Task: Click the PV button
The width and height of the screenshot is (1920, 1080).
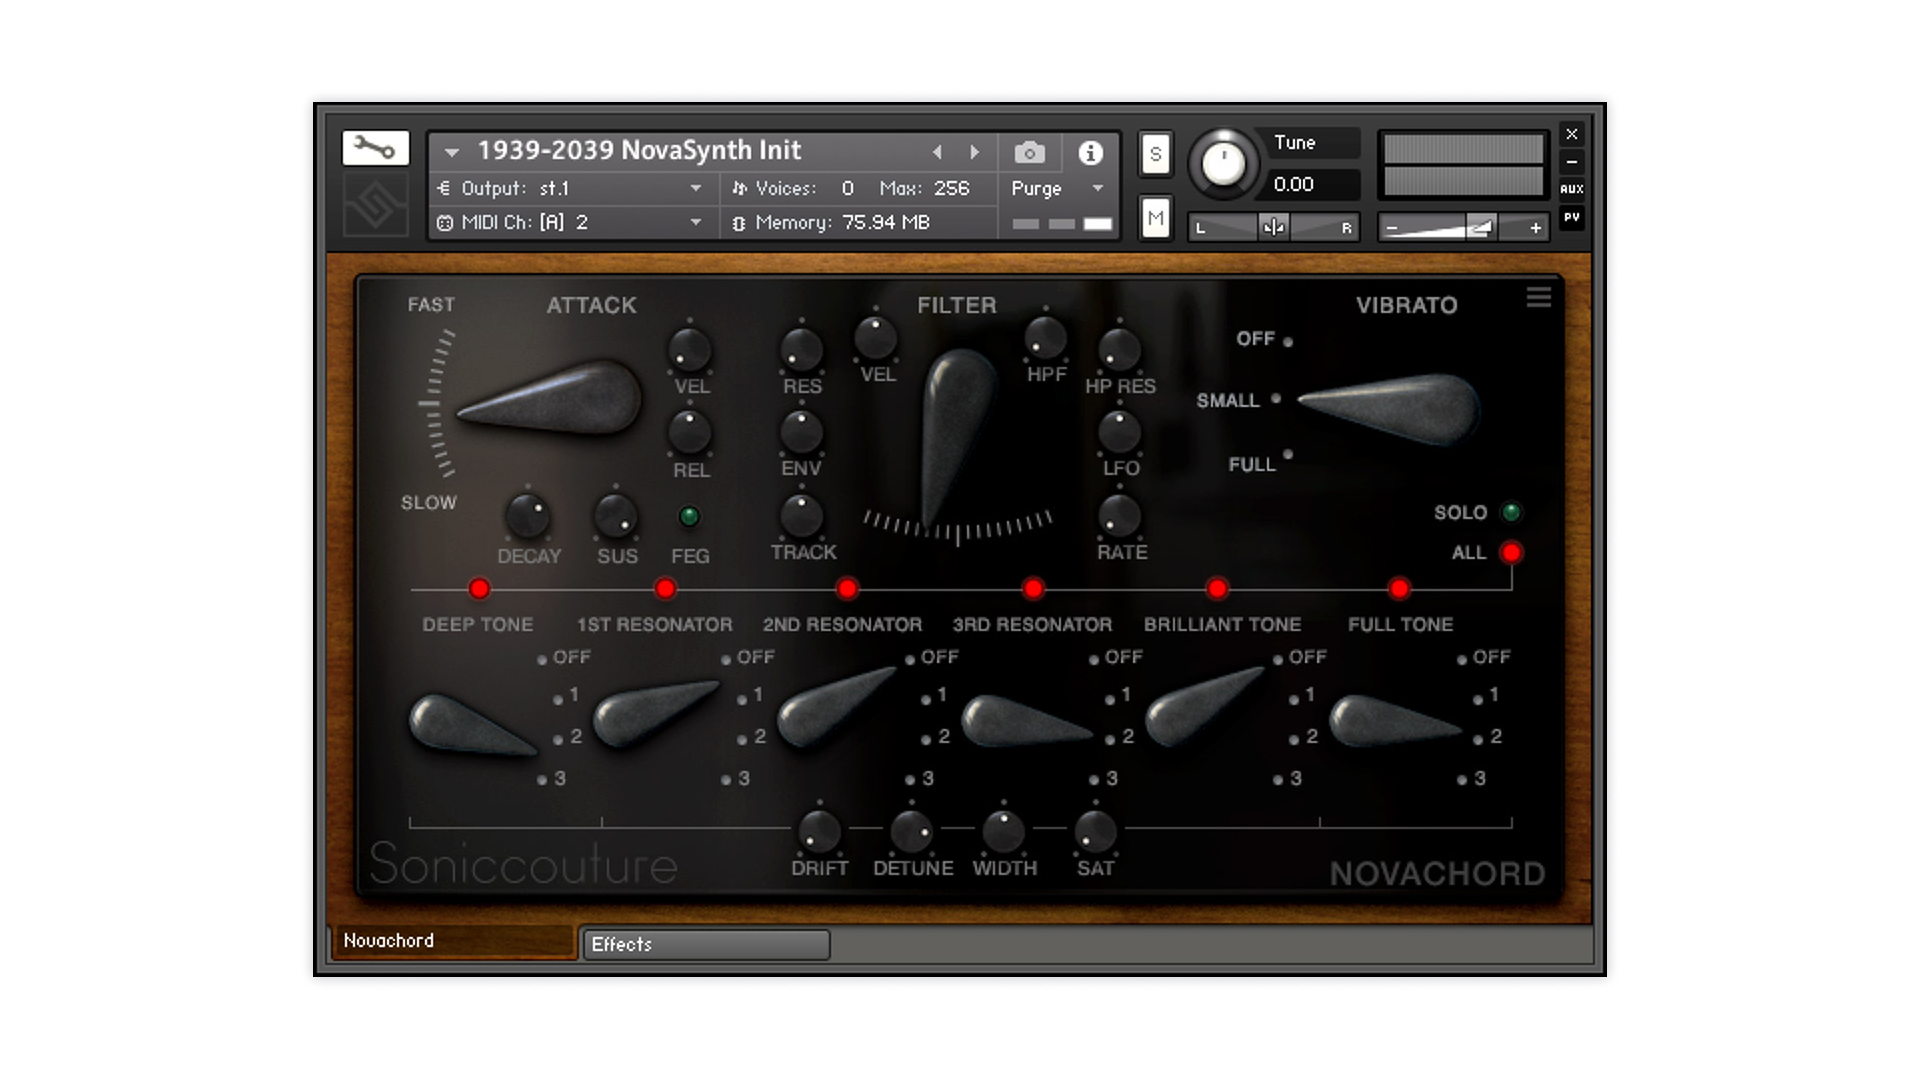Action: 1571,217
